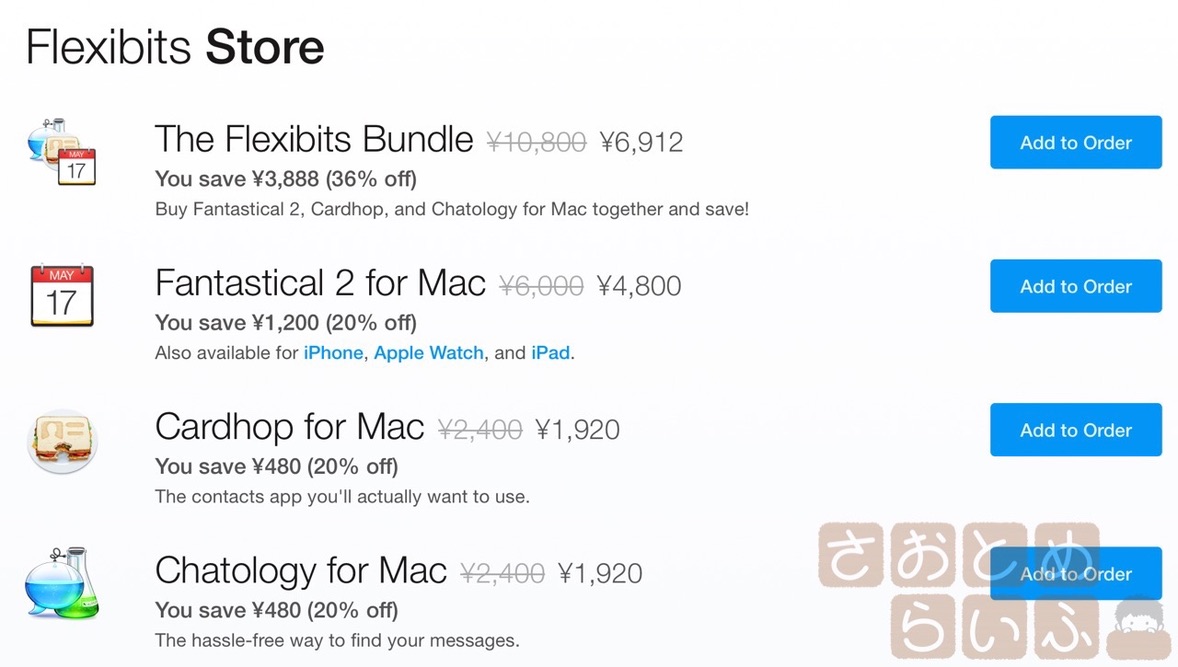Open the iPhone link under Fantastical
Image resolution: width=1178 pixels, height=667 pixels.
333,353
